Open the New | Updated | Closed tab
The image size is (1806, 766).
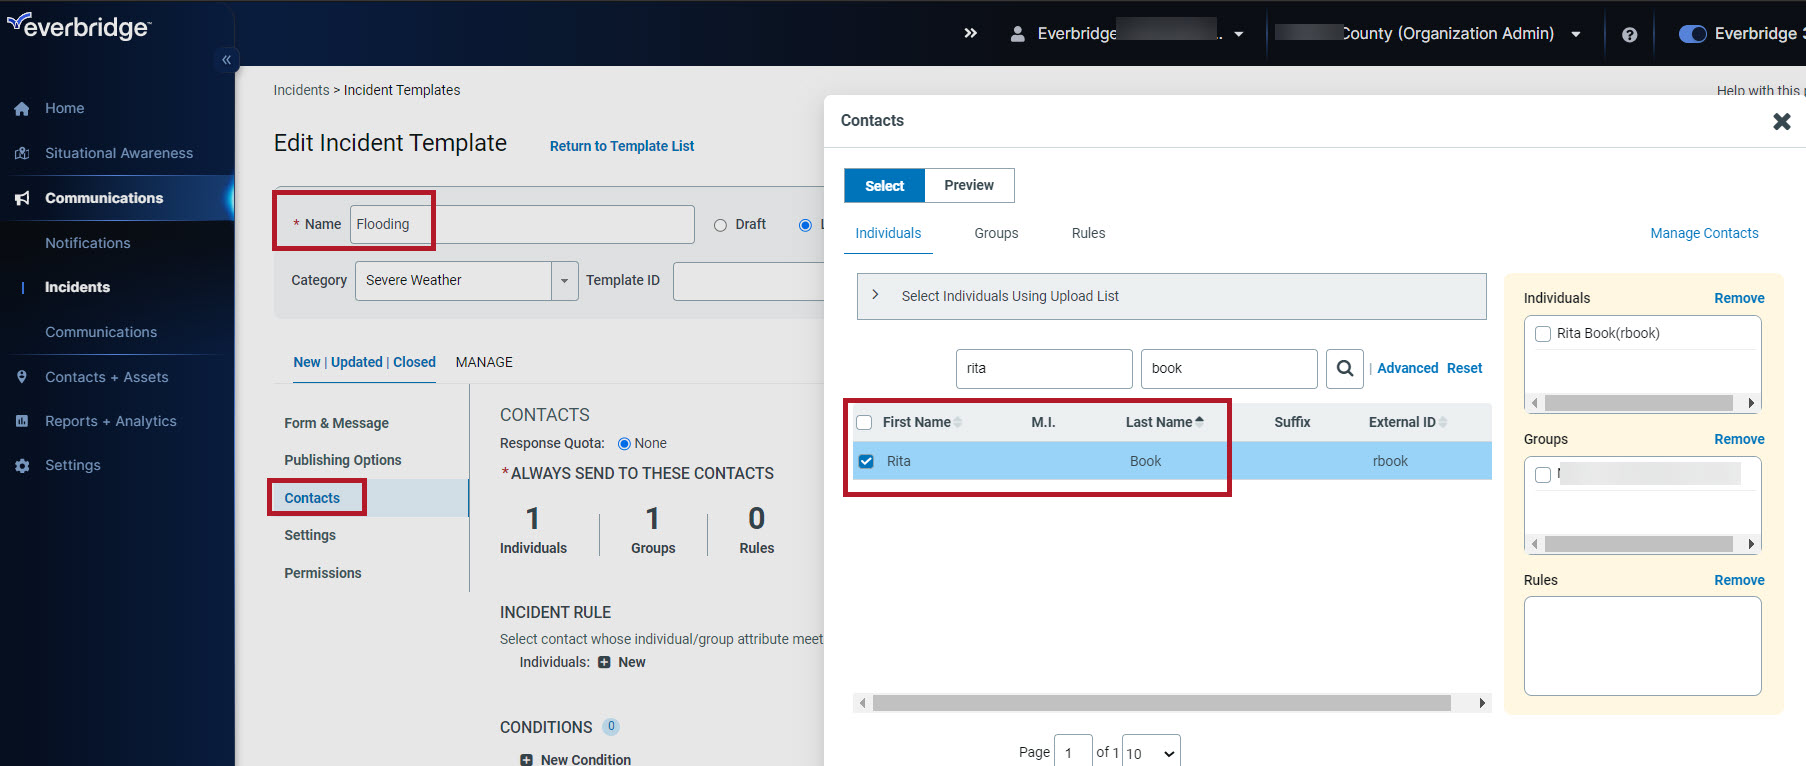point(364,362)
